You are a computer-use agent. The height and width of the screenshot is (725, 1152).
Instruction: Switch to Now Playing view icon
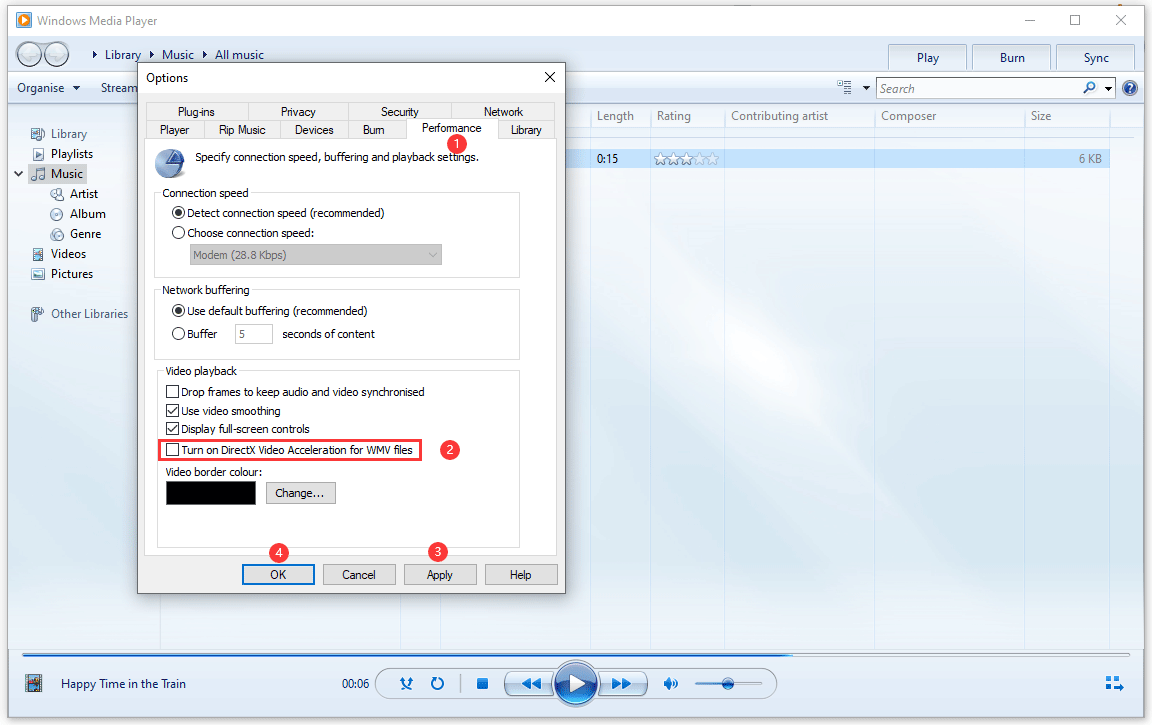pyautogui.click(x=1115, y=684)
